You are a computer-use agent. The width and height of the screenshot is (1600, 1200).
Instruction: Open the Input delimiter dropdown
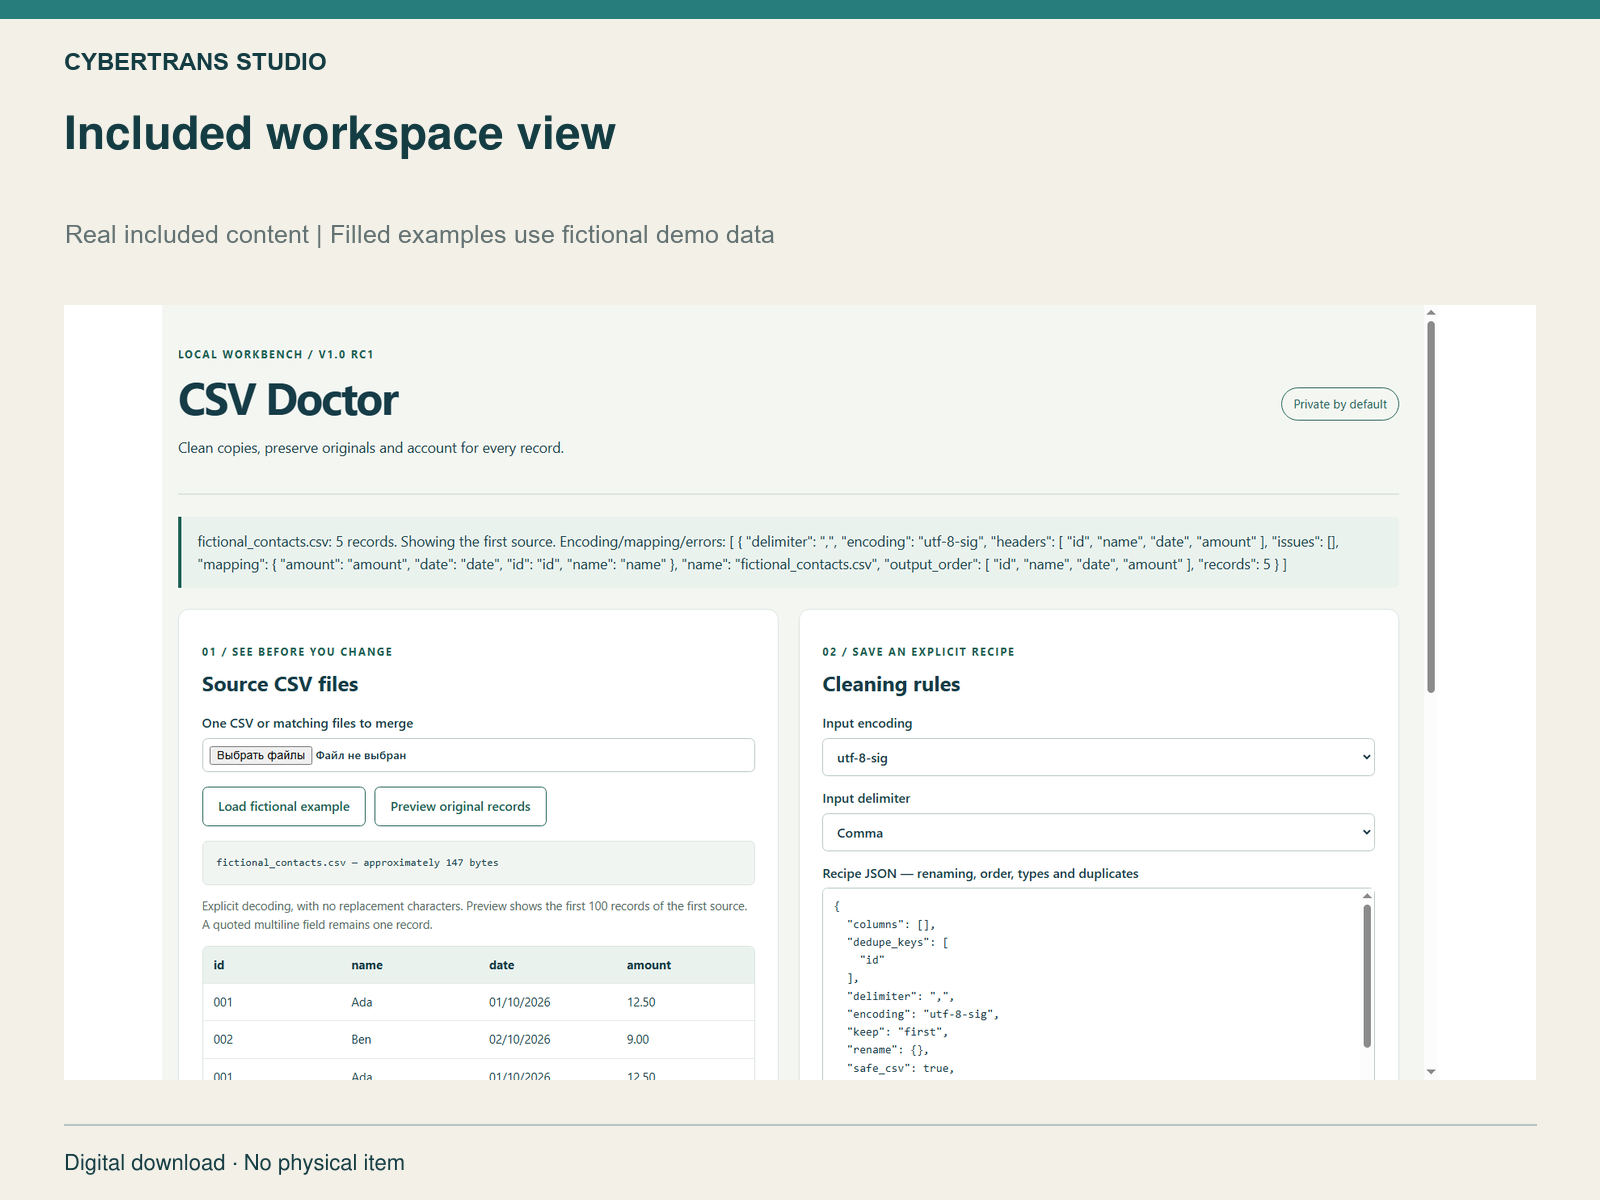coord(1098,832)
